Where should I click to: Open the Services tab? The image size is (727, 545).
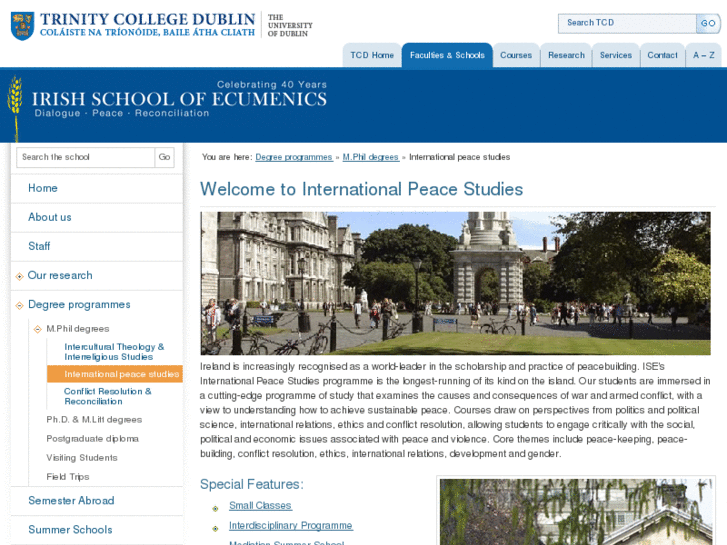click(616, 56)
